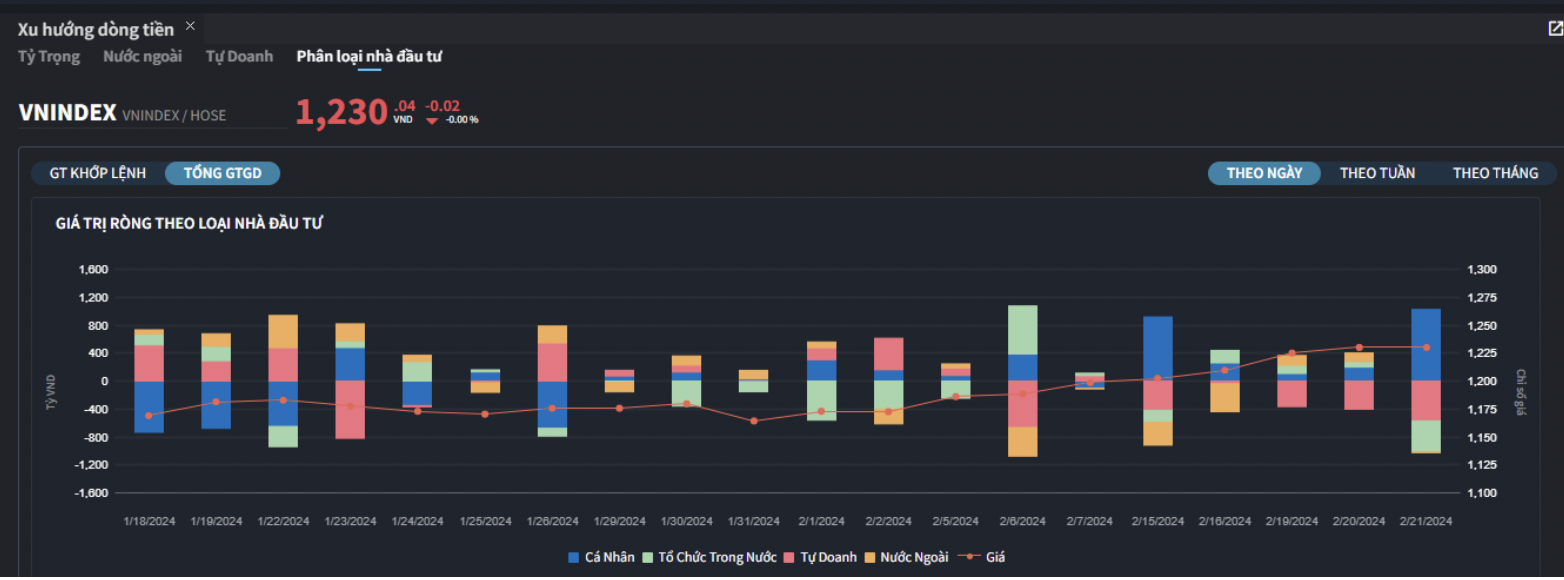Select the TỔNG GTGD toggle

(222, 173)
